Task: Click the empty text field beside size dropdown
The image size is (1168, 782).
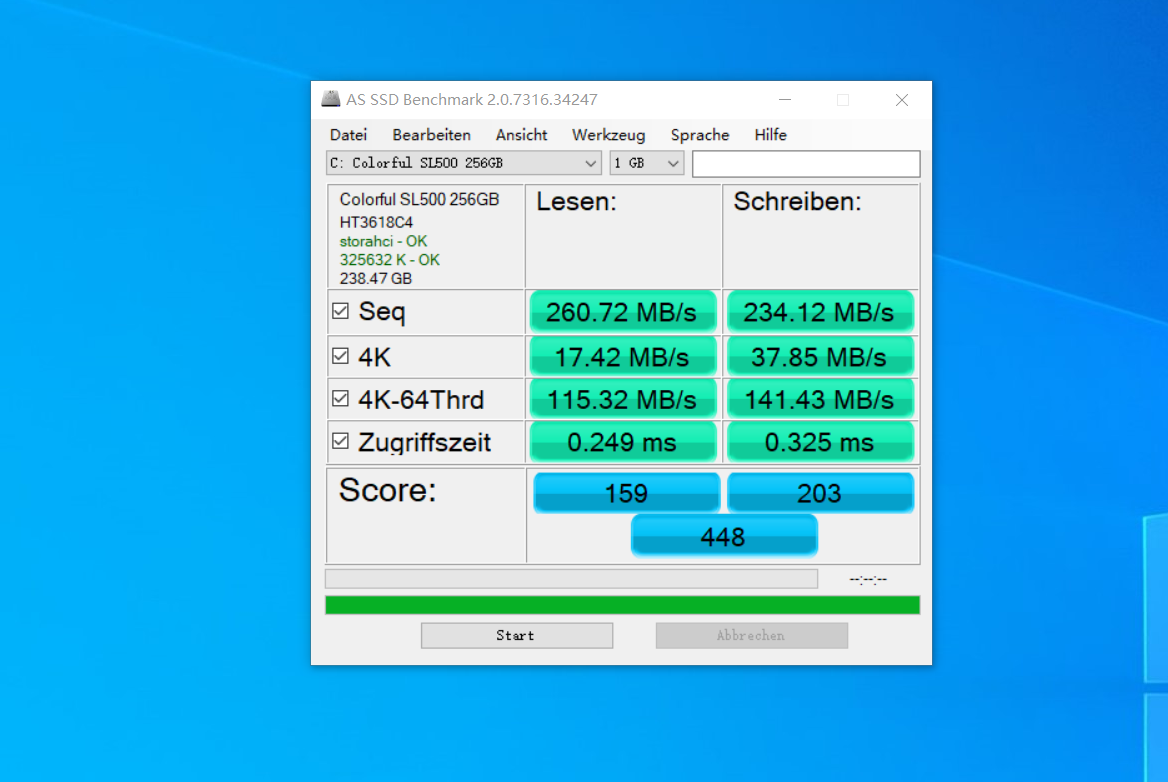Action: pos(806,164)
